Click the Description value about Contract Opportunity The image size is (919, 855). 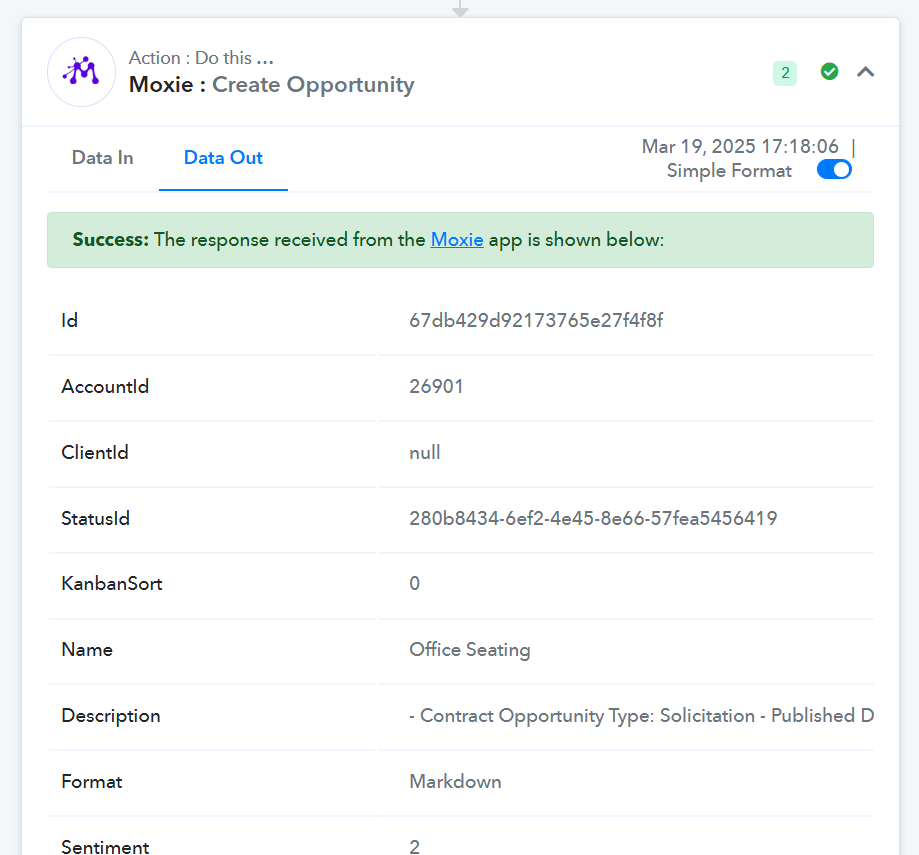coord(642,716)
